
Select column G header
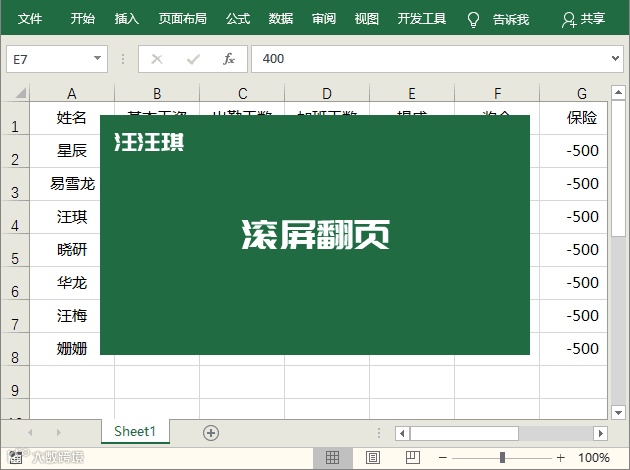point(574,93)
